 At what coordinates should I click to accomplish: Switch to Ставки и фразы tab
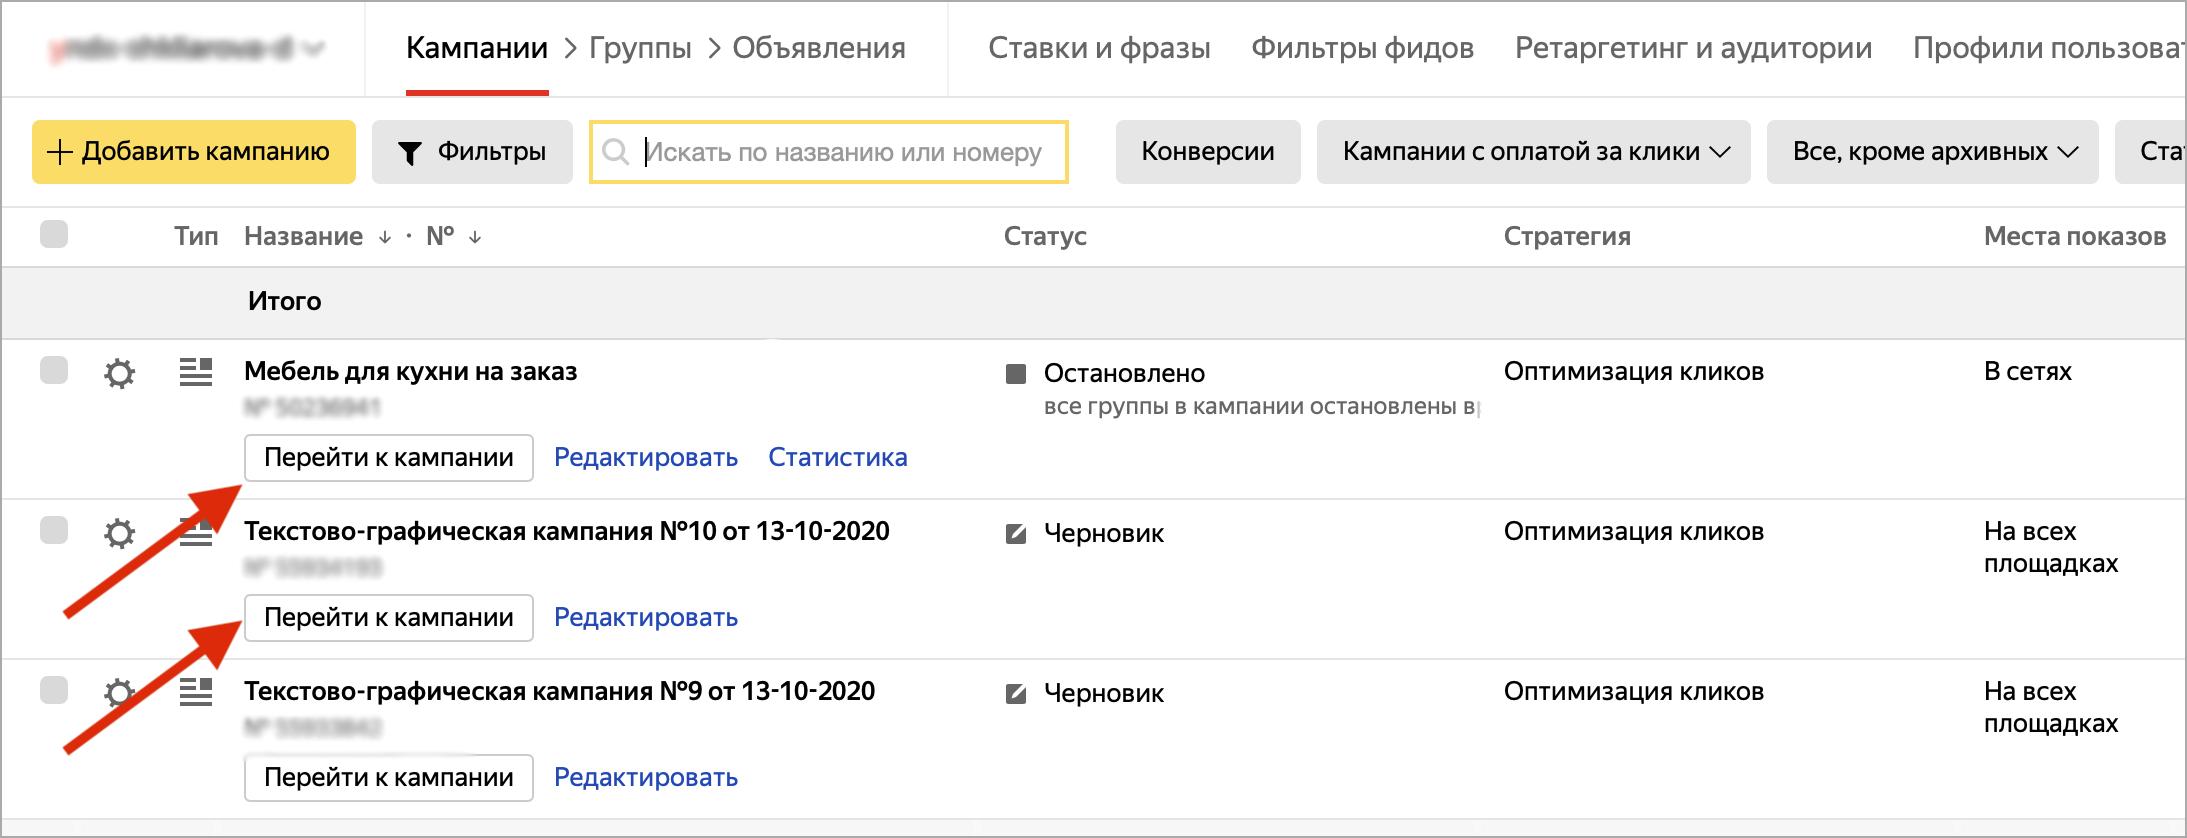1098,48
